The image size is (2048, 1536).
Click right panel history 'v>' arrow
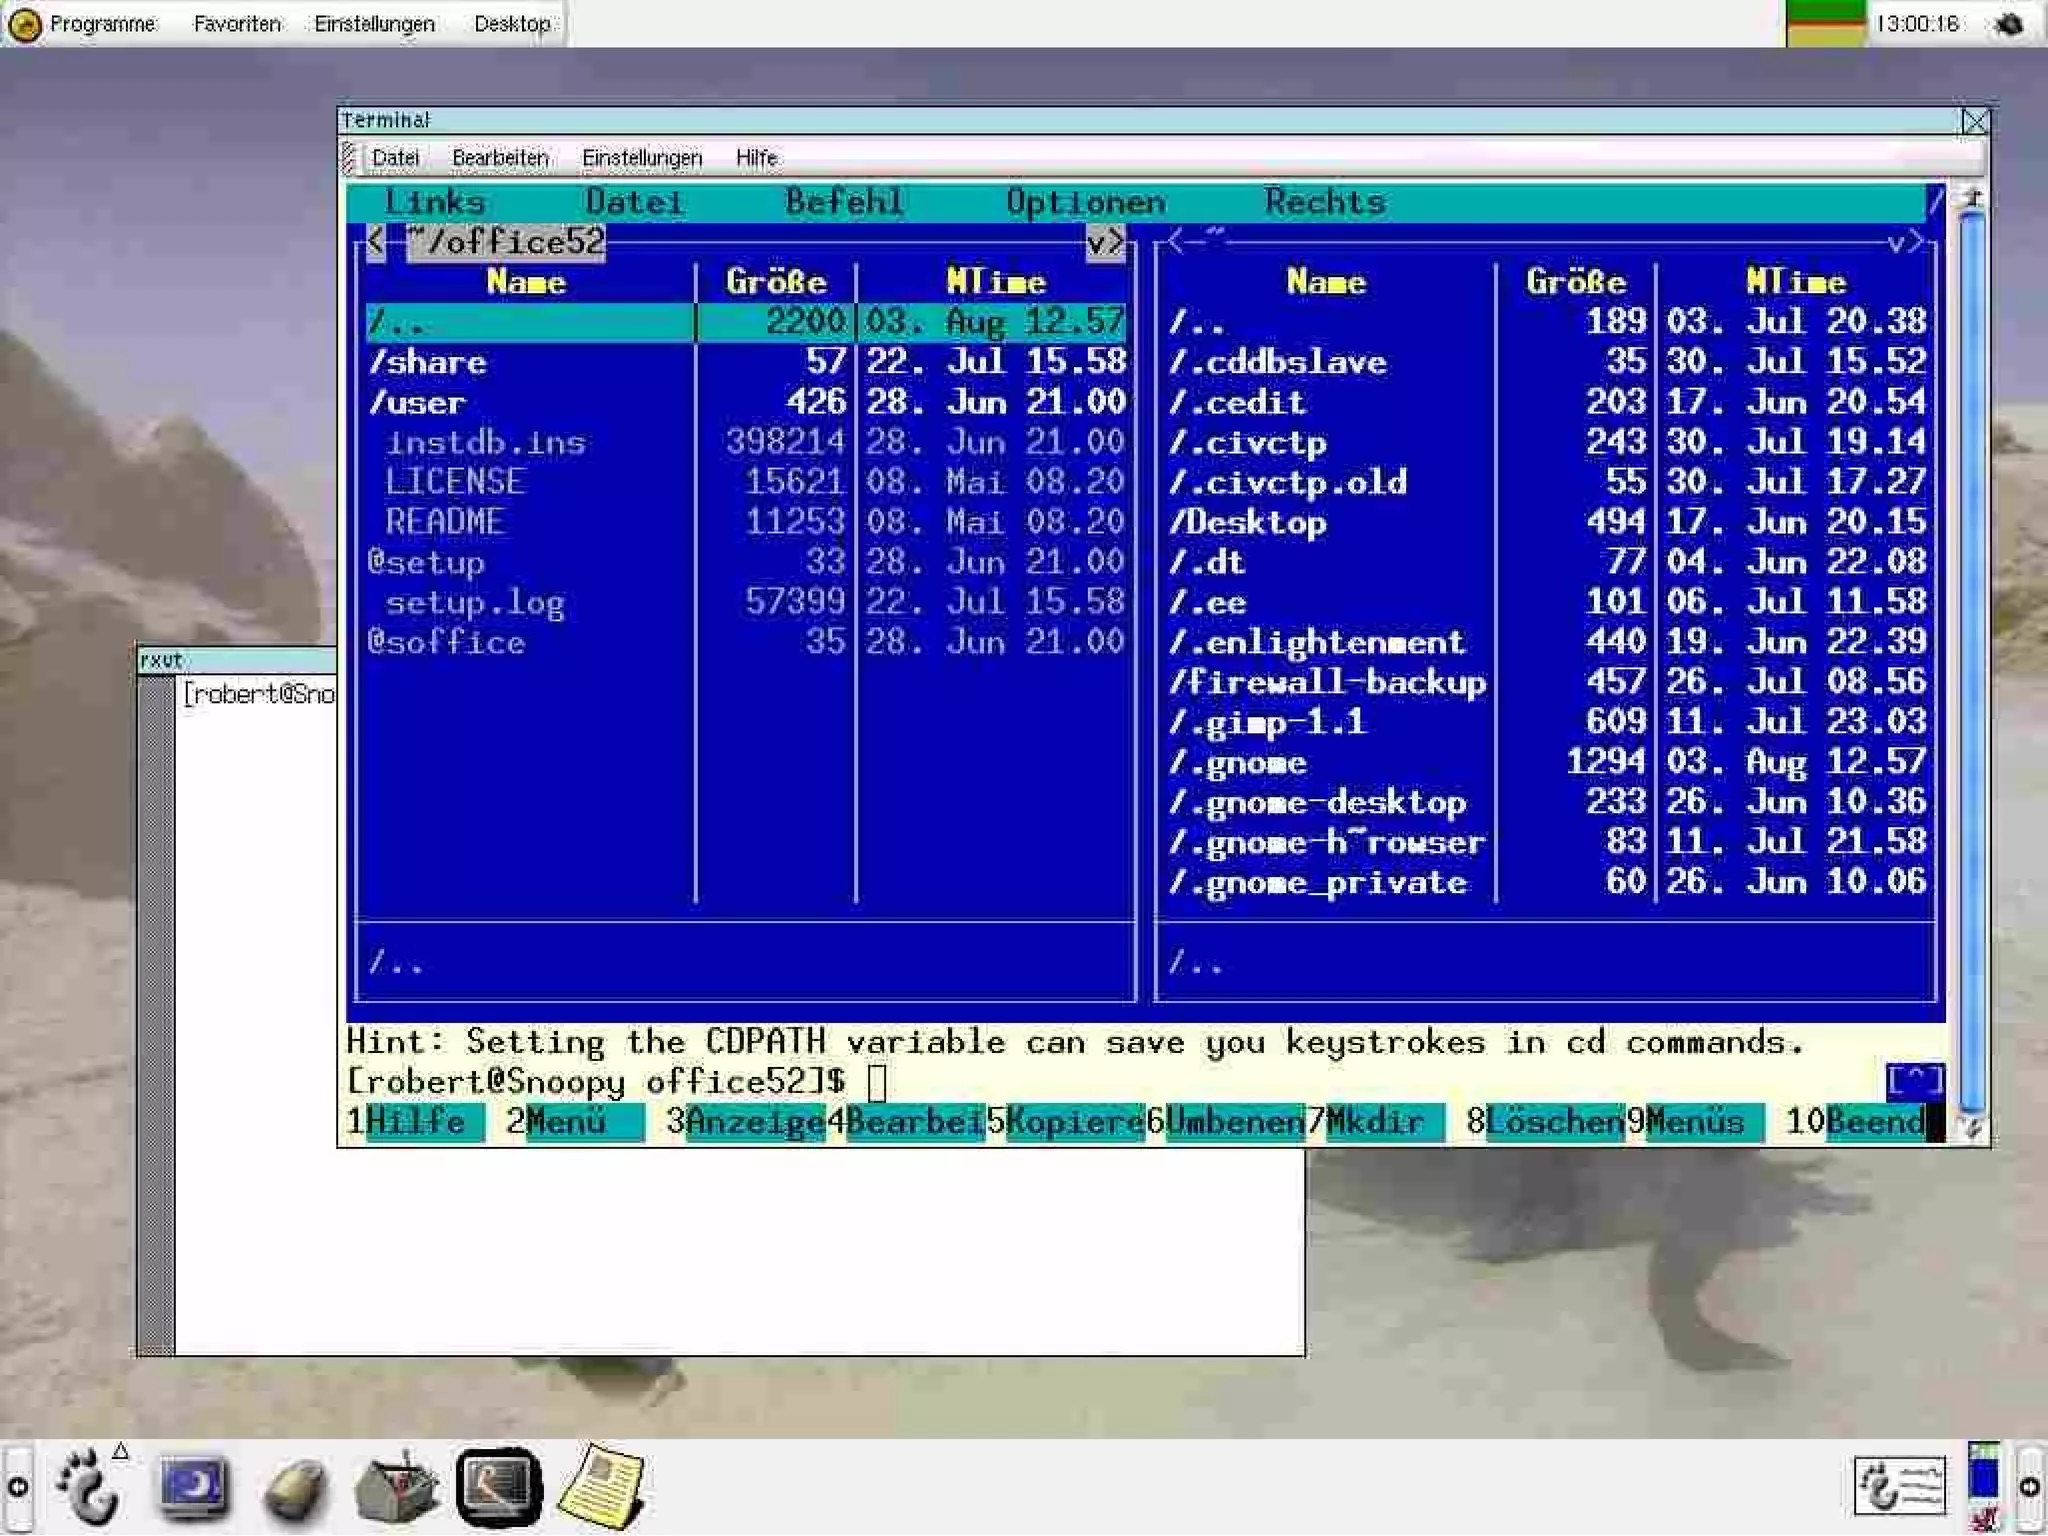[1903, 242]
